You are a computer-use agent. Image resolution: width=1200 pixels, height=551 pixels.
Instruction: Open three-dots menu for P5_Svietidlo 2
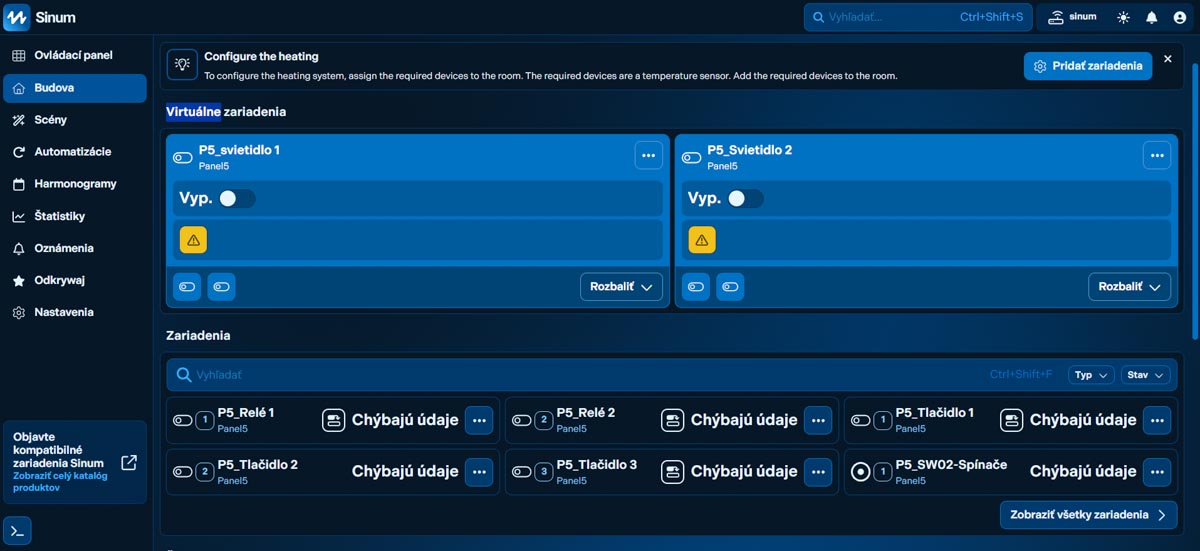1157,155
